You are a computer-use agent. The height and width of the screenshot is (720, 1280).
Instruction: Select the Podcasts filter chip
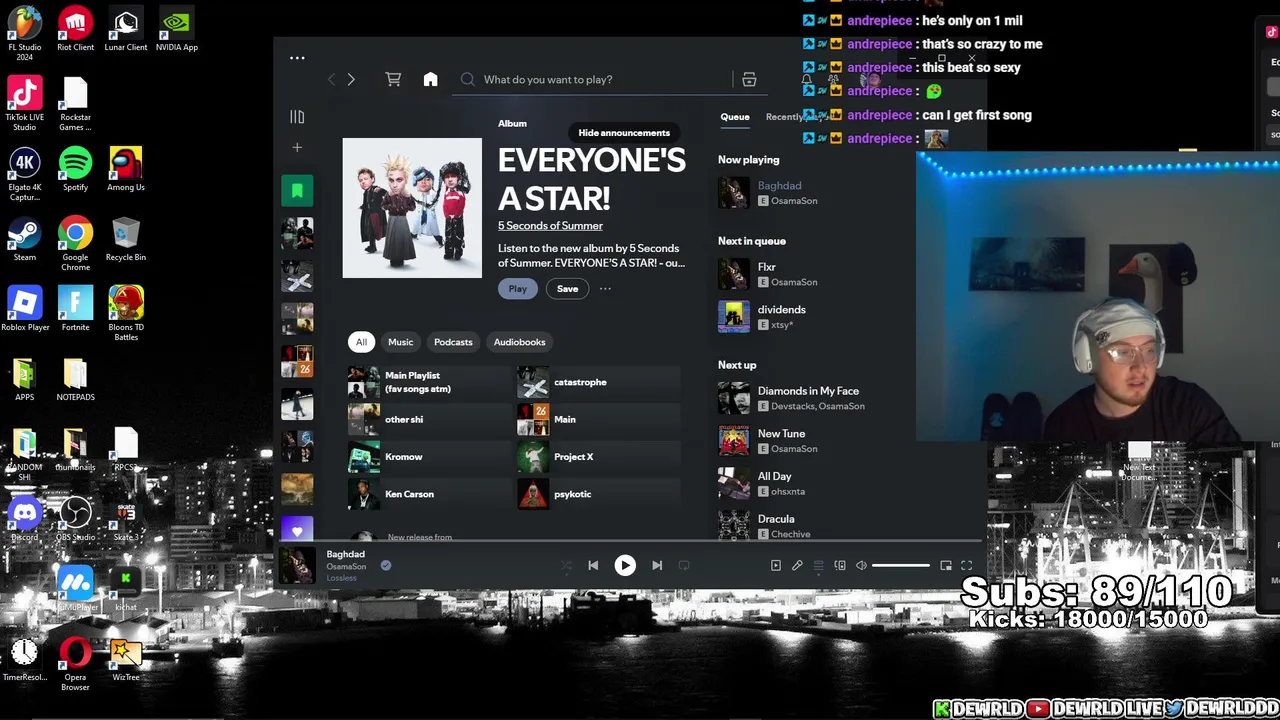coord(453,342)
